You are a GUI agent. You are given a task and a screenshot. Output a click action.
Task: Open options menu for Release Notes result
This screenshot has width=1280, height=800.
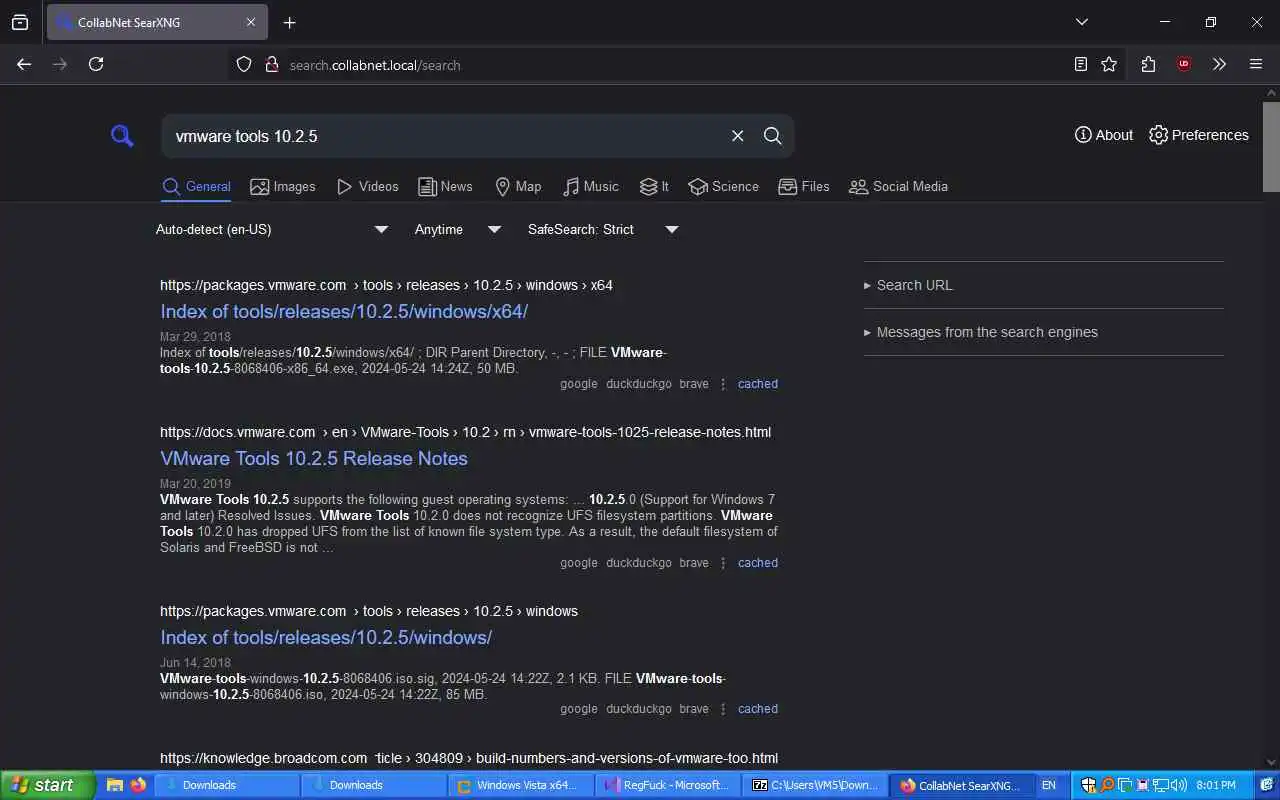click(x=723, y=563)
